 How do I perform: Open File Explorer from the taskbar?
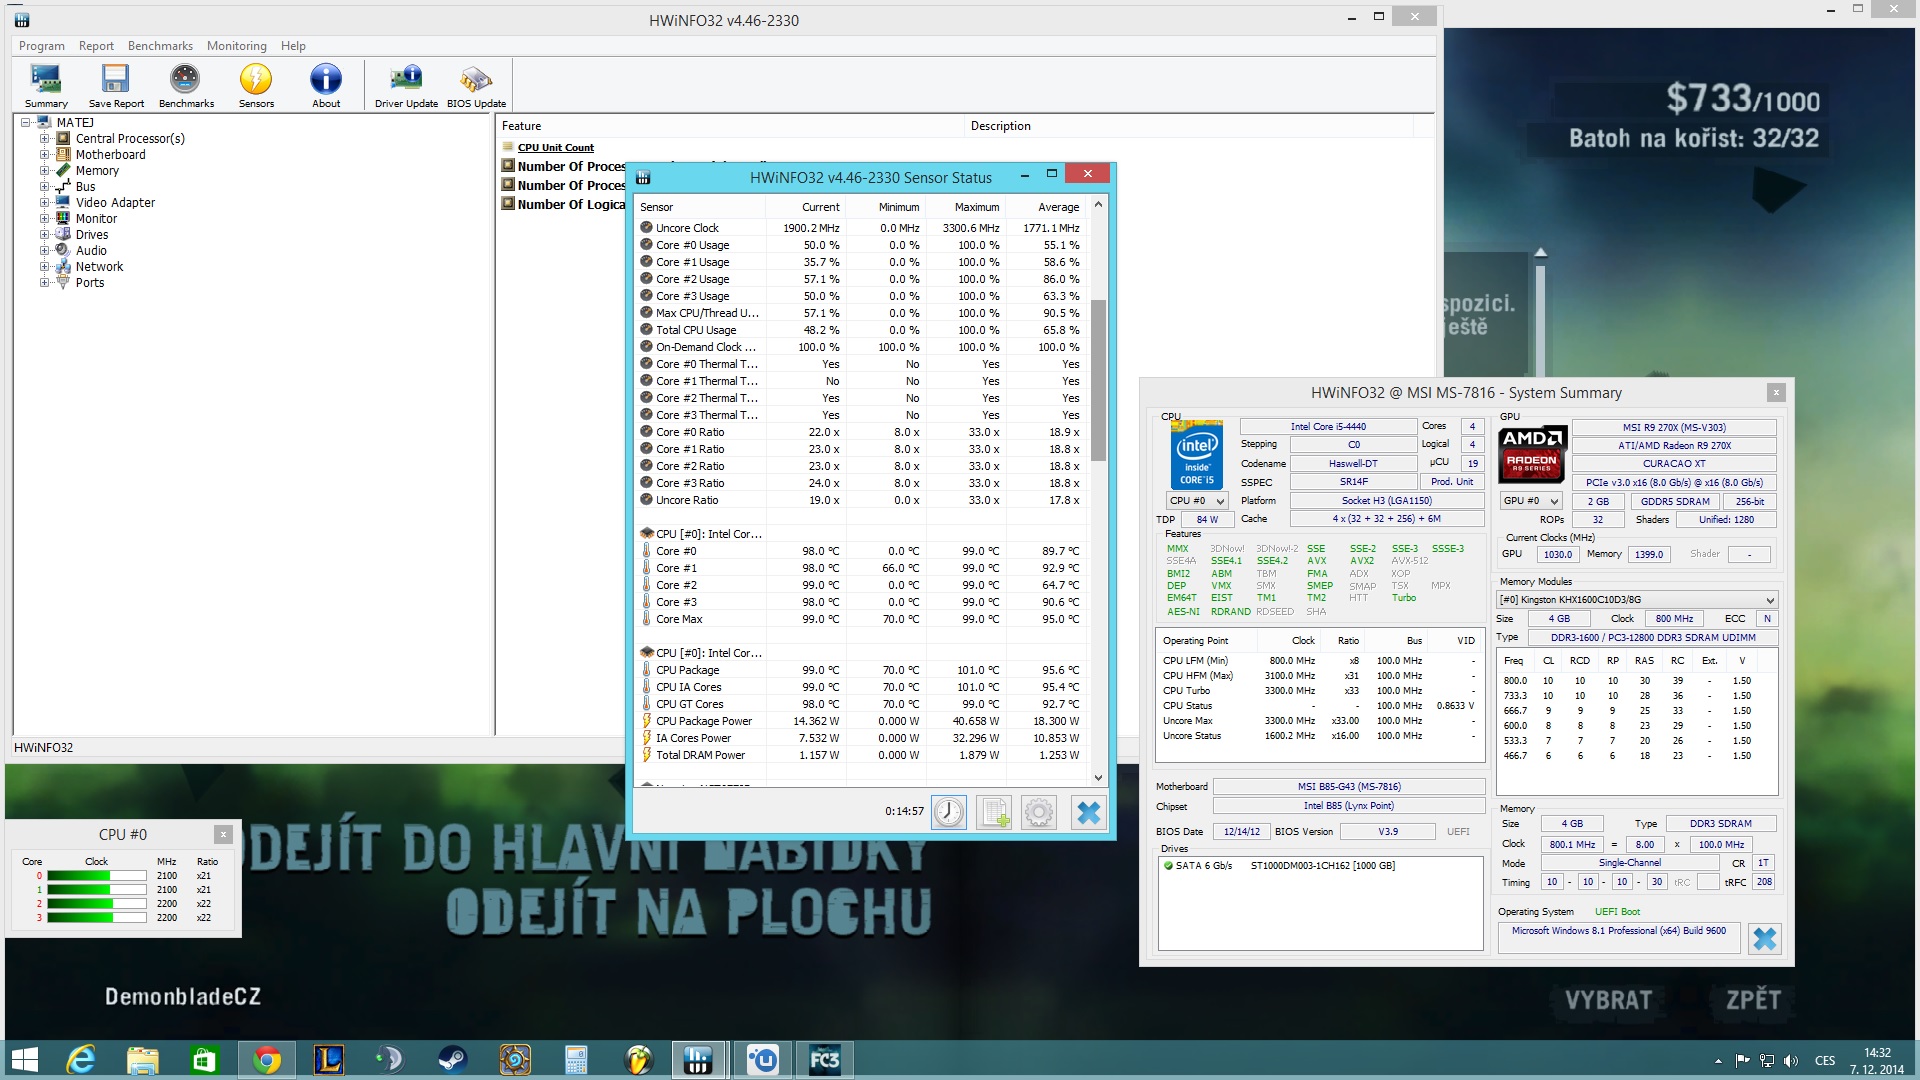click(x=142, y=1059)
